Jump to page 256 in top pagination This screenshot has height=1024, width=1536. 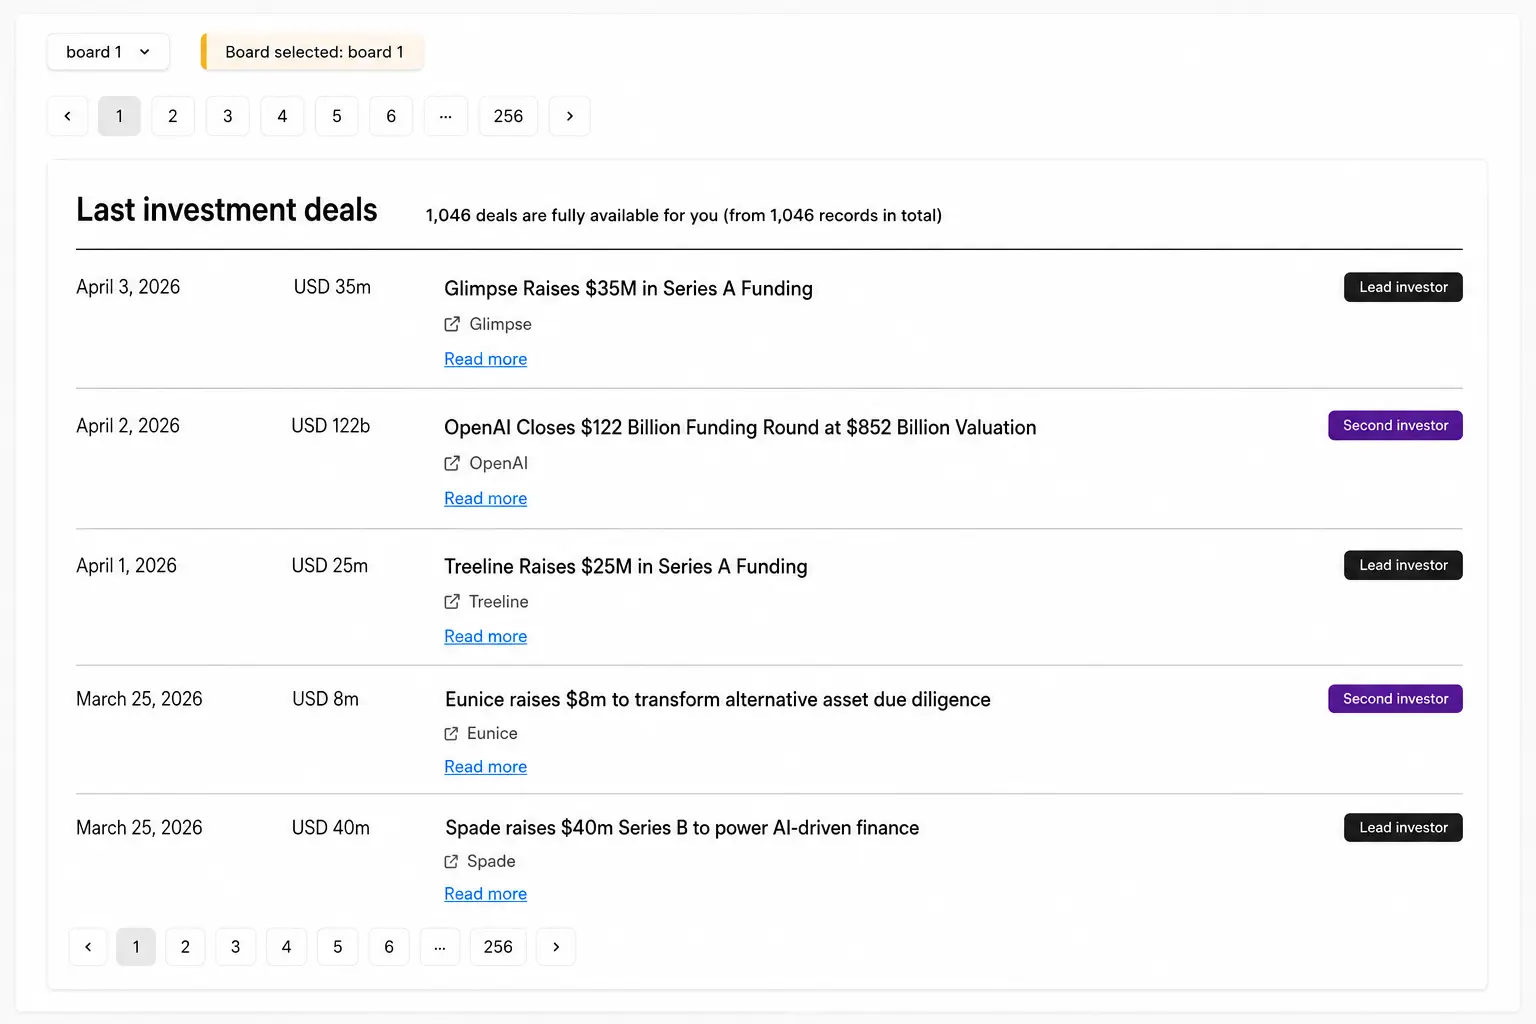[x=508, y=116]
